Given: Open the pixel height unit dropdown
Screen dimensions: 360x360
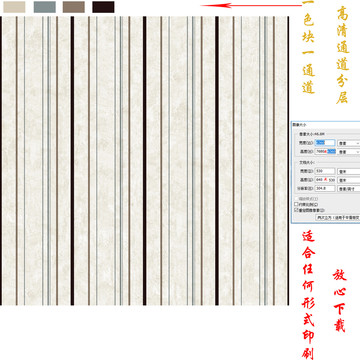Looking at the screenshot, I should [349, 152].
